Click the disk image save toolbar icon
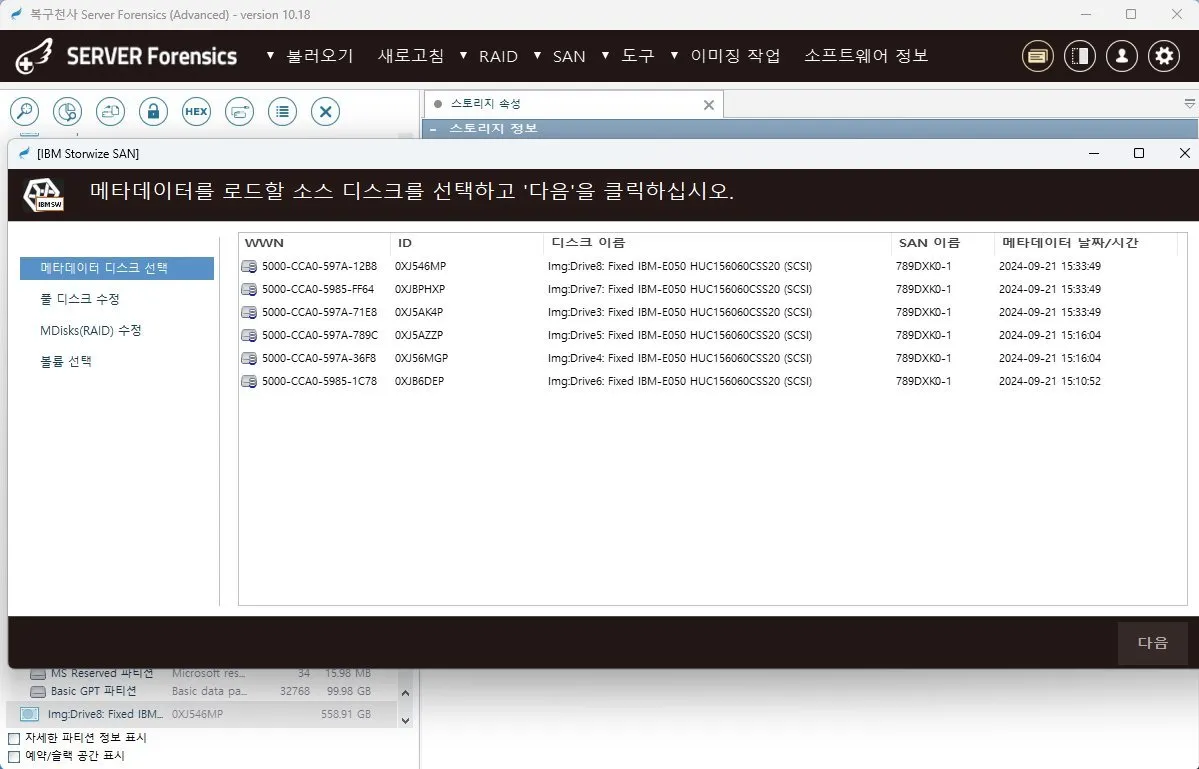This screenshot has width=1199, height=769. pos(110,112)
